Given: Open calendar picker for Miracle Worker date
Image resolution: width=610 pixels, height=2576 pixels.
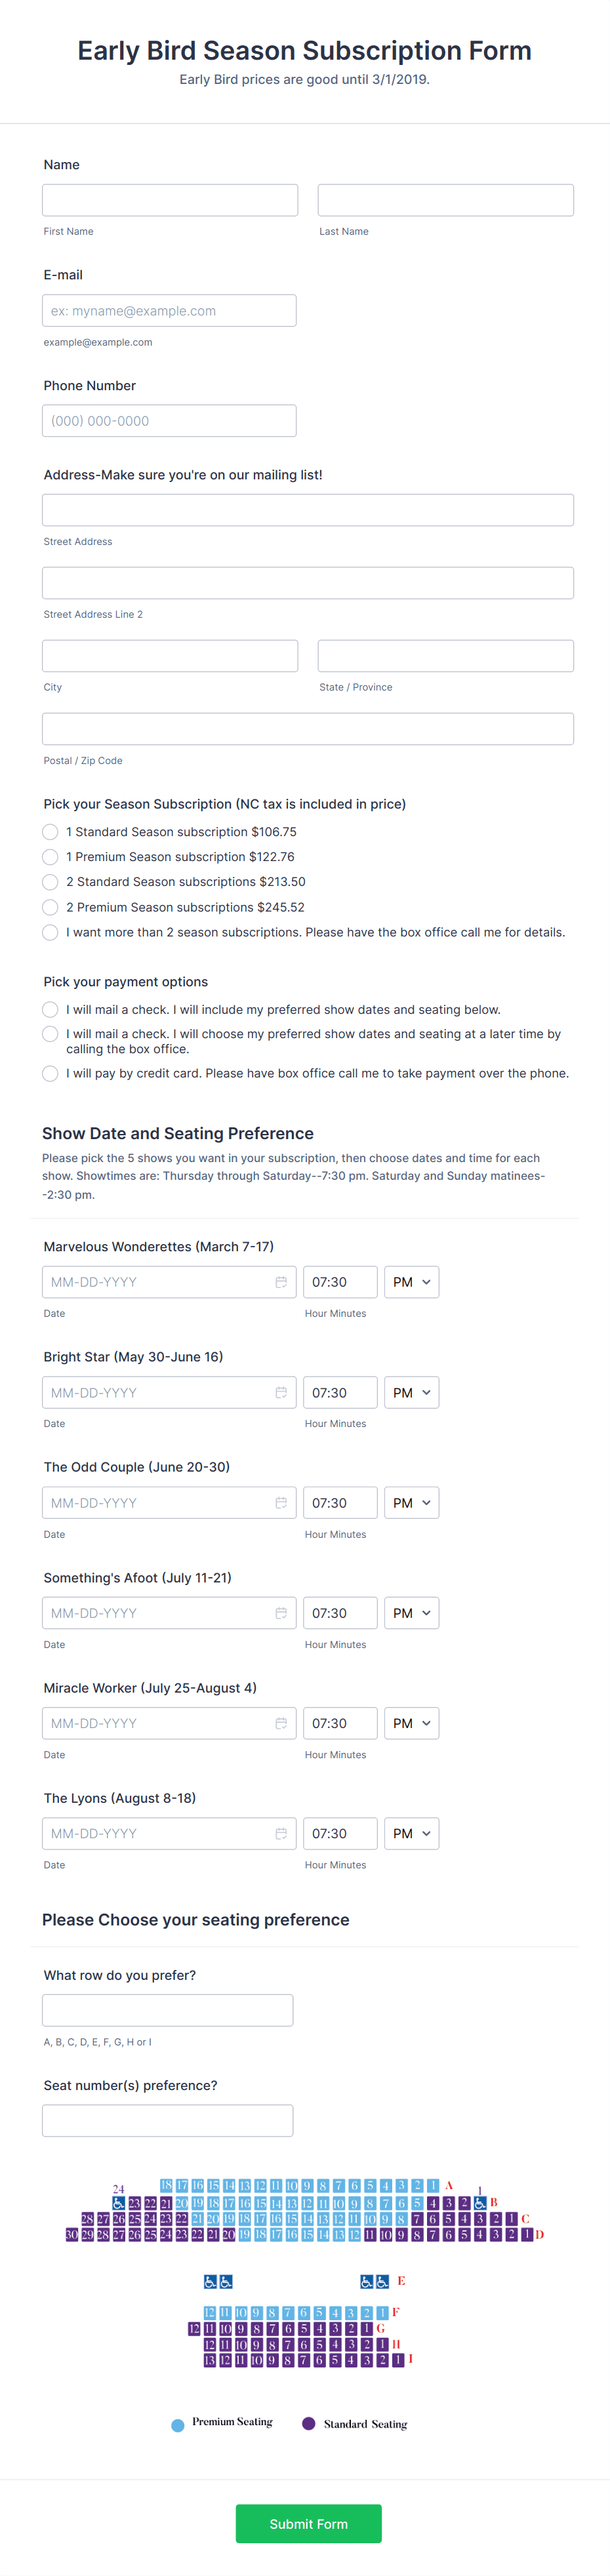Looking at the screenshot, I should tap(281, 1723).
